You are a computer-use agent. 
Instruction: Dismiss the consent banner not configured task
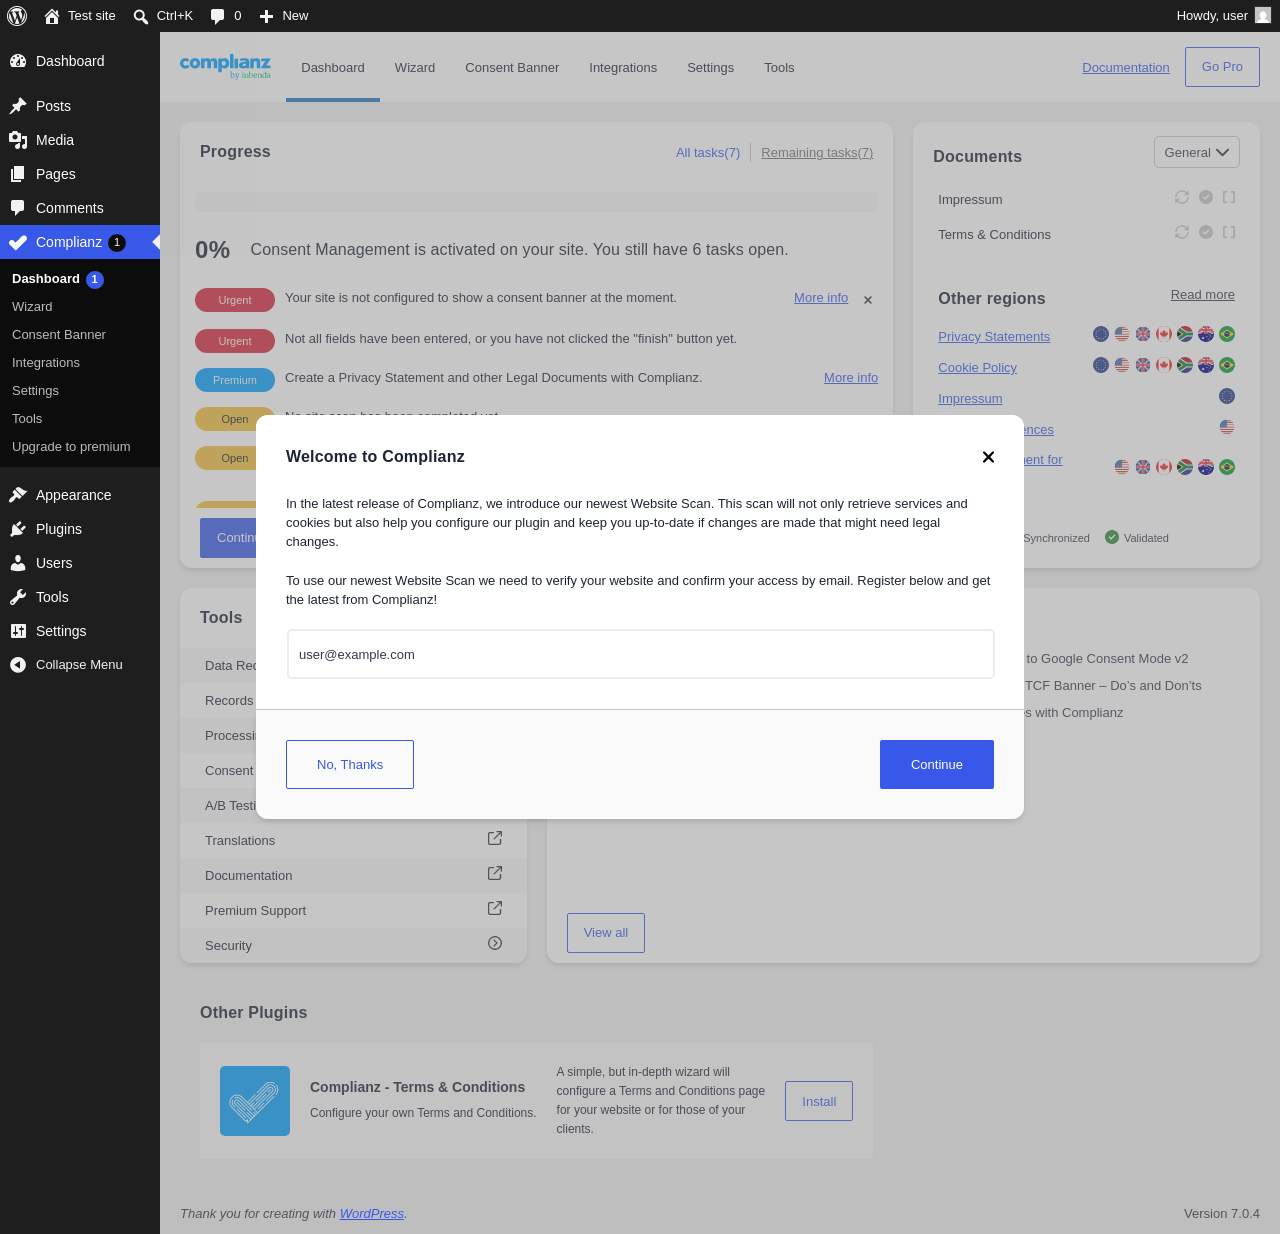tap(868, 300)
